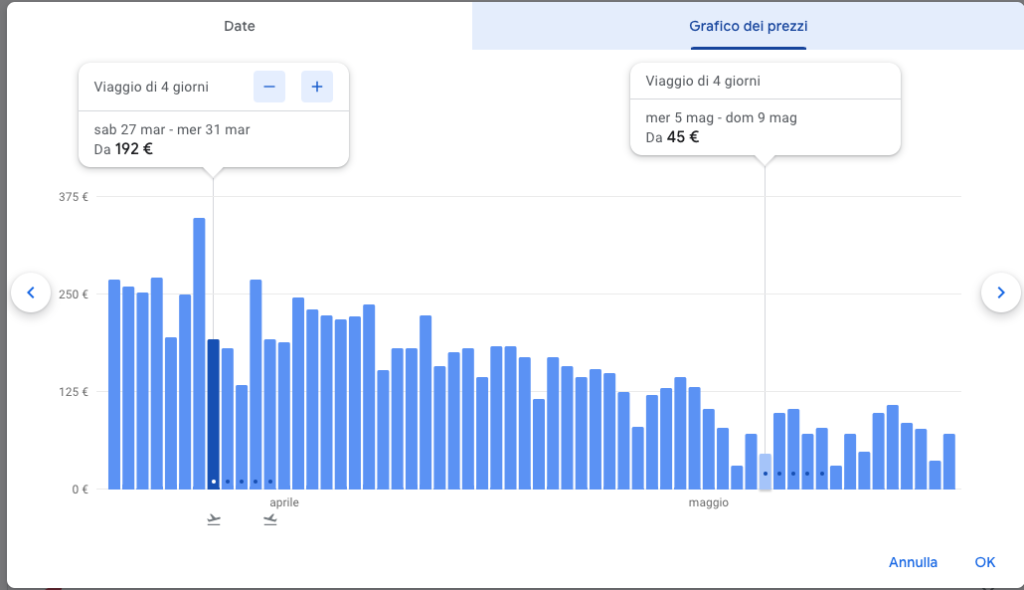Click the '125 €' y-axis label
Image resolution: width=1024 pixels, height=590 pixels.
(73, 391)
